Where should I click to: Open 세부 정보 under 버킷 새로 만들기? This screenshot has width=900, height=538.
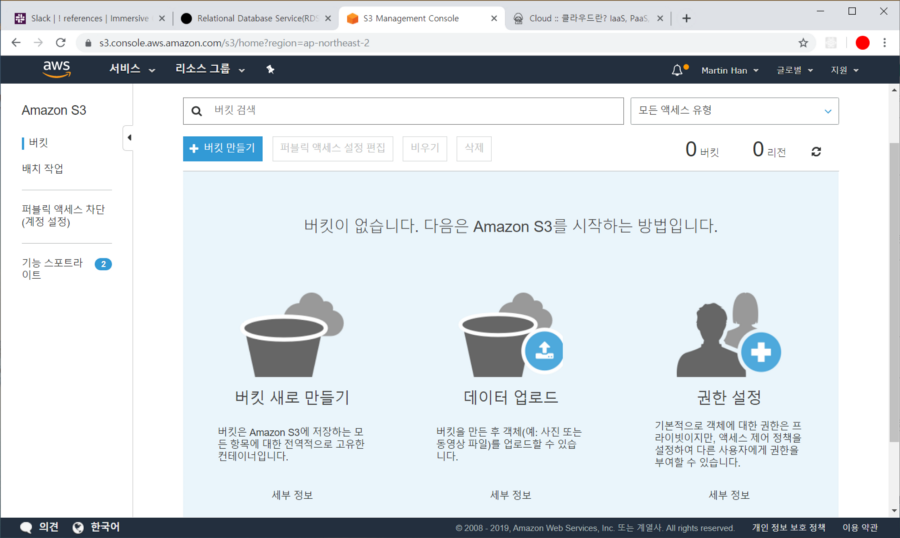pyautogui.click(x=292, y=495)
